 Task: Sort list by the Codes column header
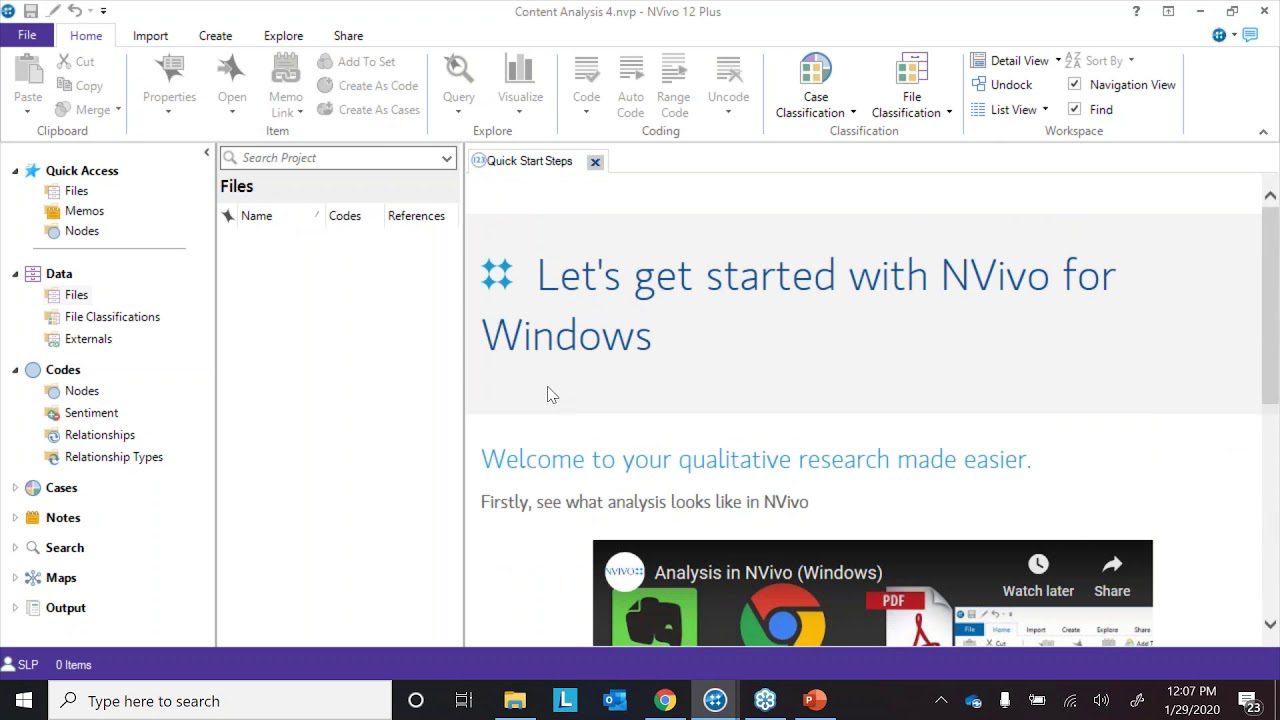tap(345, 216)
